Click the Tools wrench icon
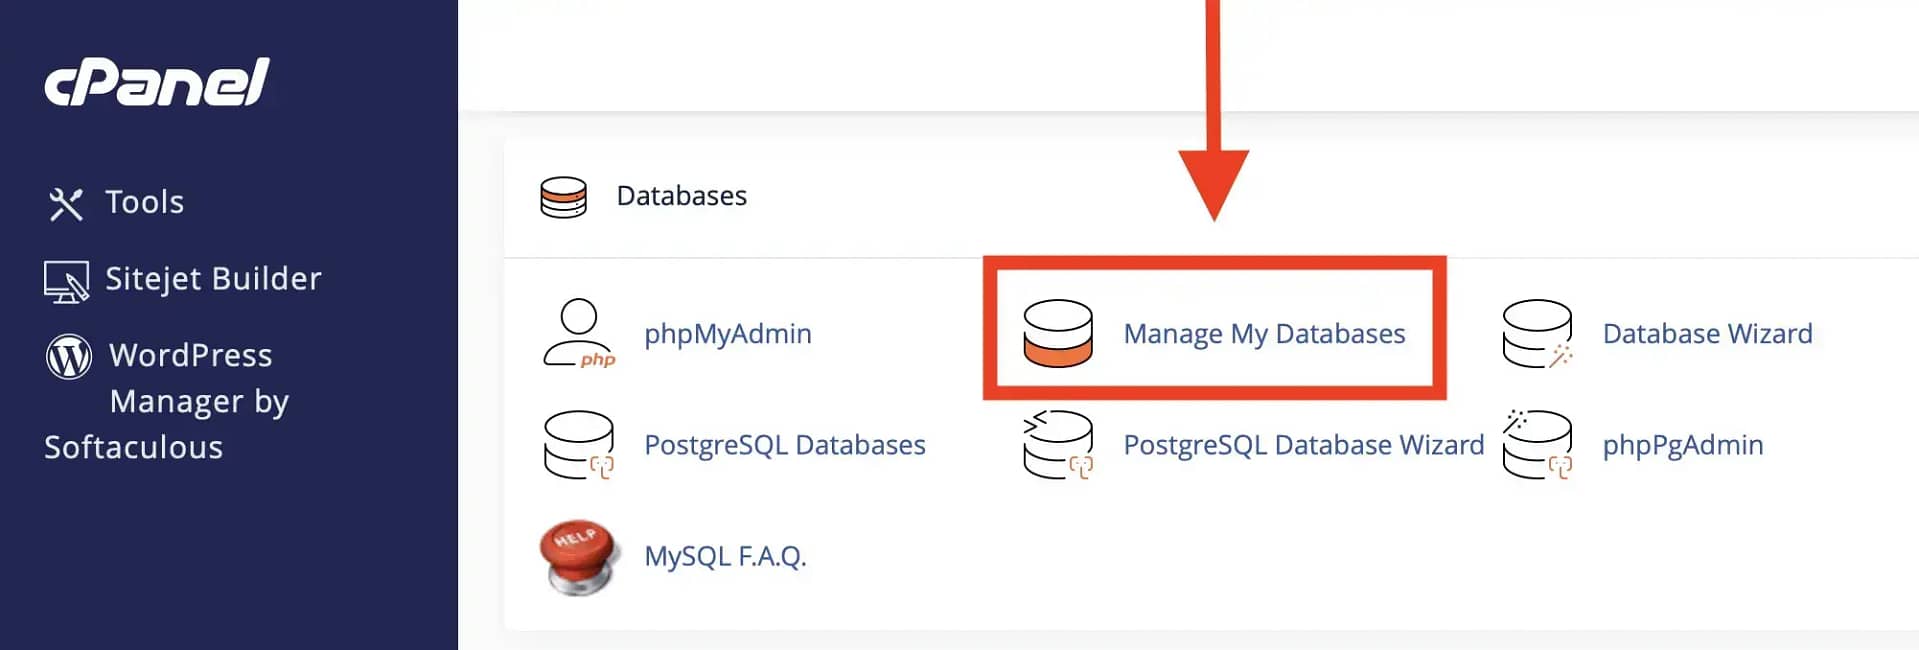The image size is (1919, 650). 66,204
